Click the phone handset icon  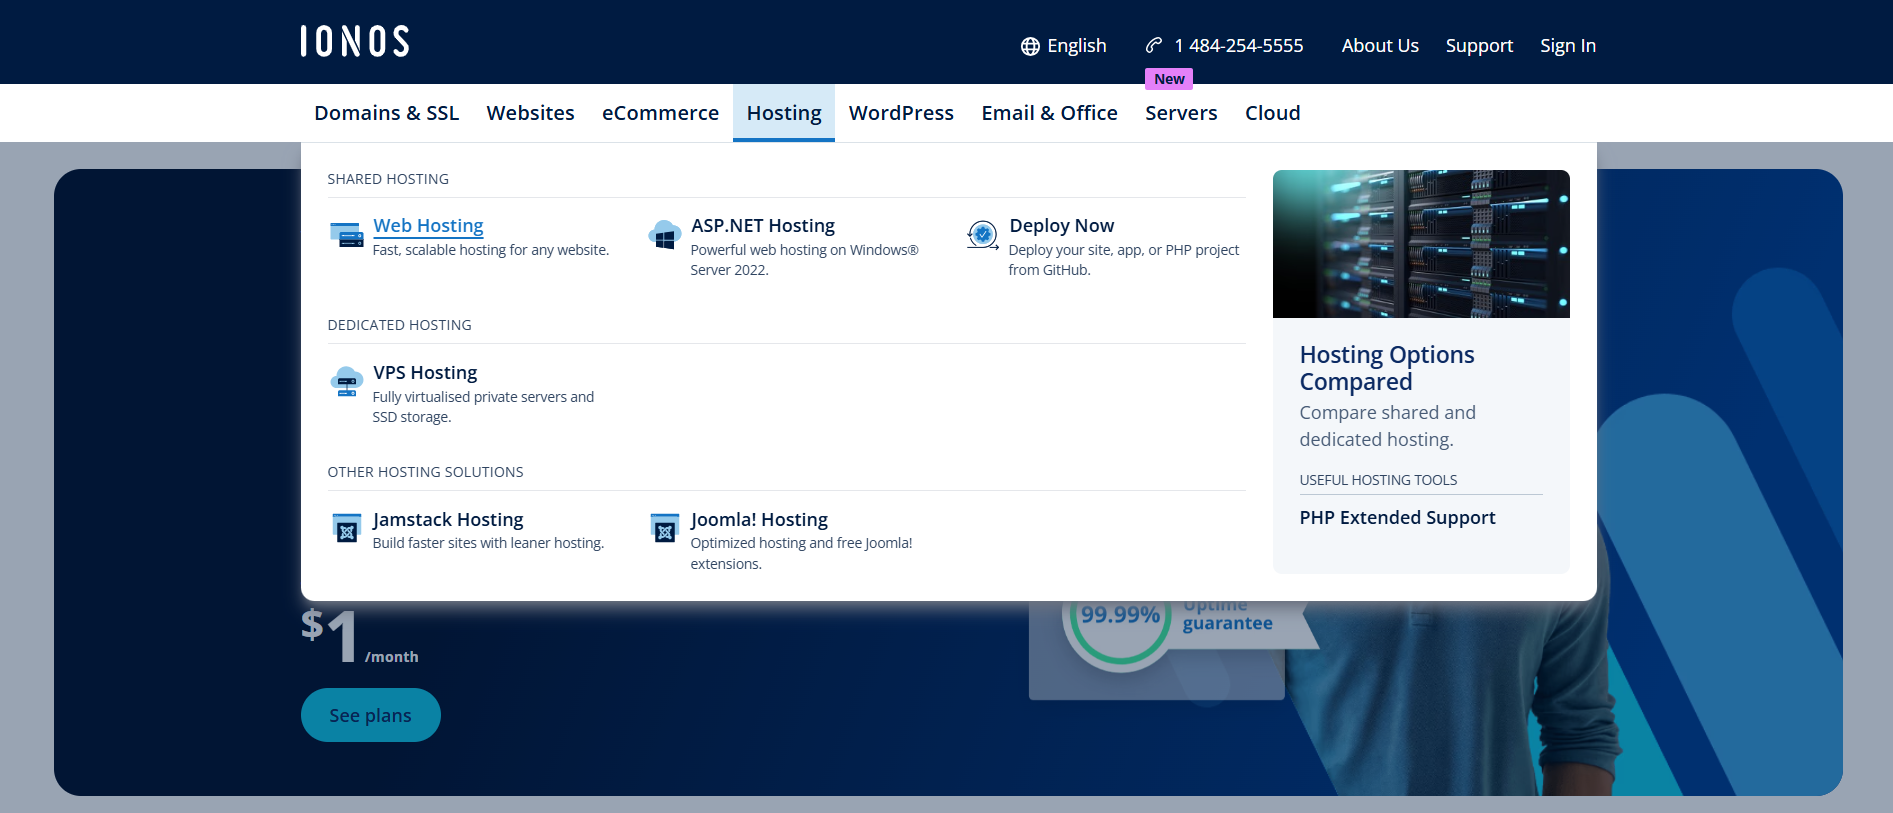point(1154,45)
